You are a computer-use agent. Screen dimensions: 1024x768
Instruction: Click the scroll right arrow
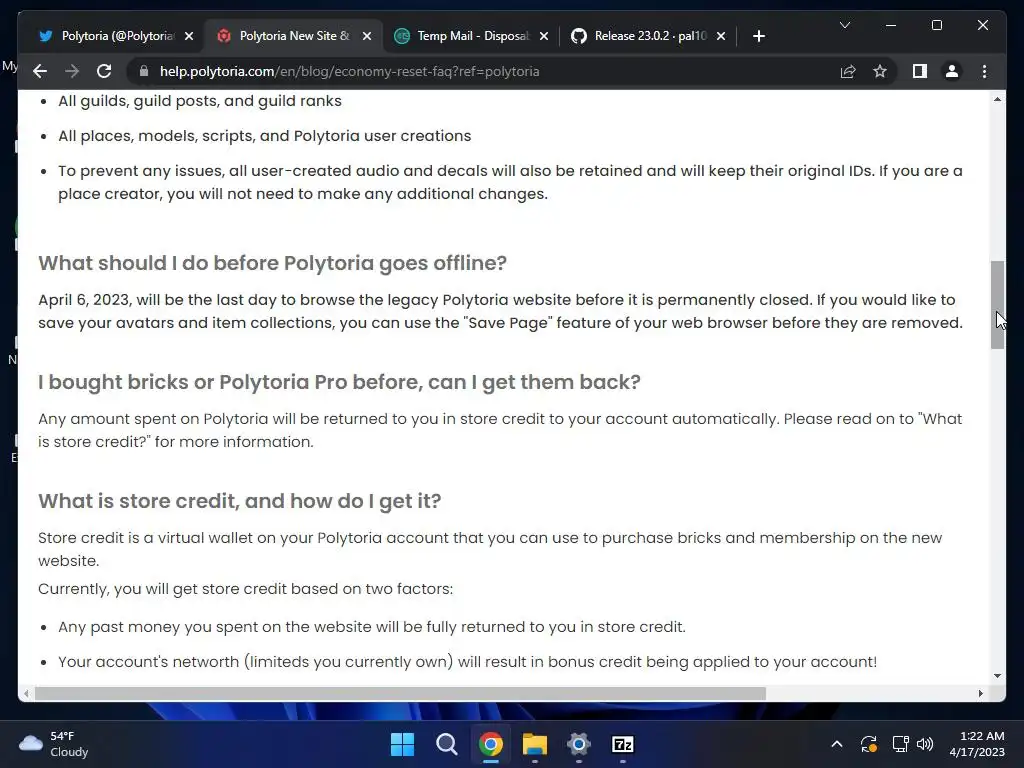[981, 693]
